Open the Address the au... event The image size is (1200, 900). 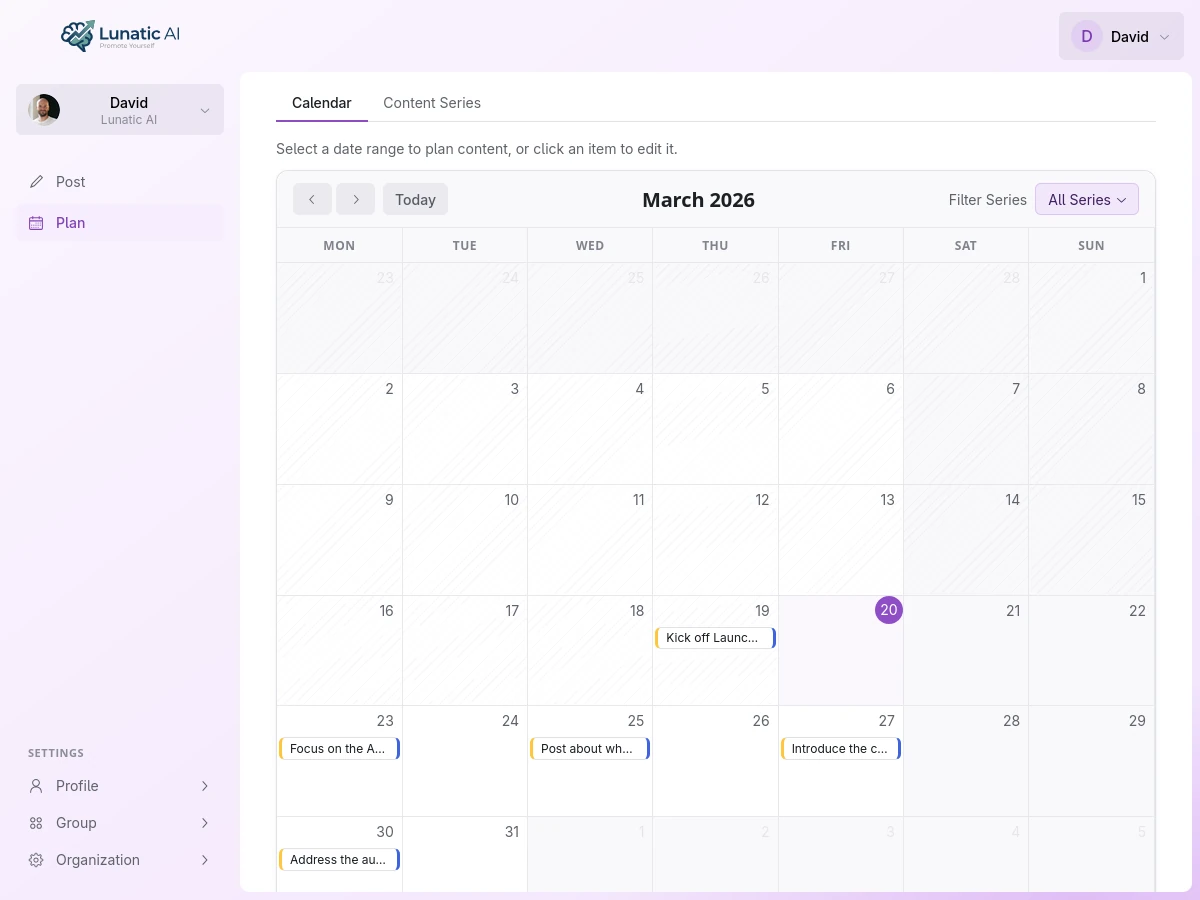339,859
